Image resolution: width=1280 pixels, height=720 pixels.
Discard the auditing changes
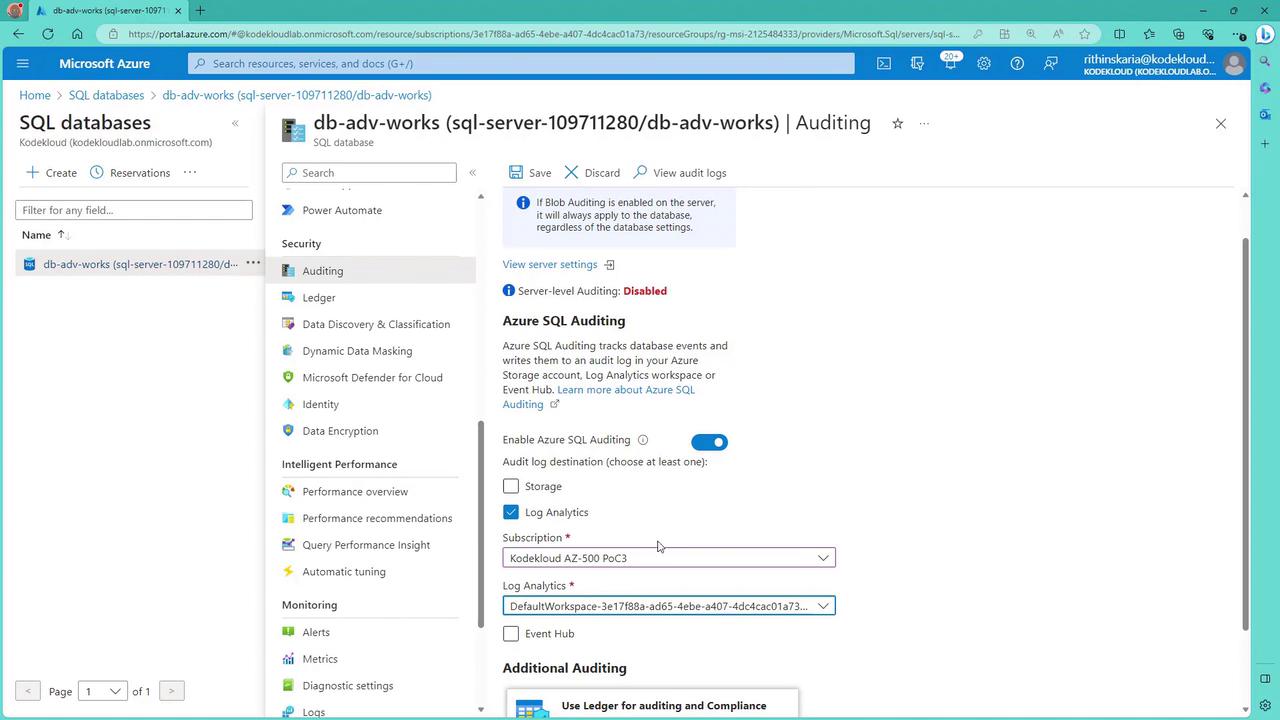[x=592, y=173]
